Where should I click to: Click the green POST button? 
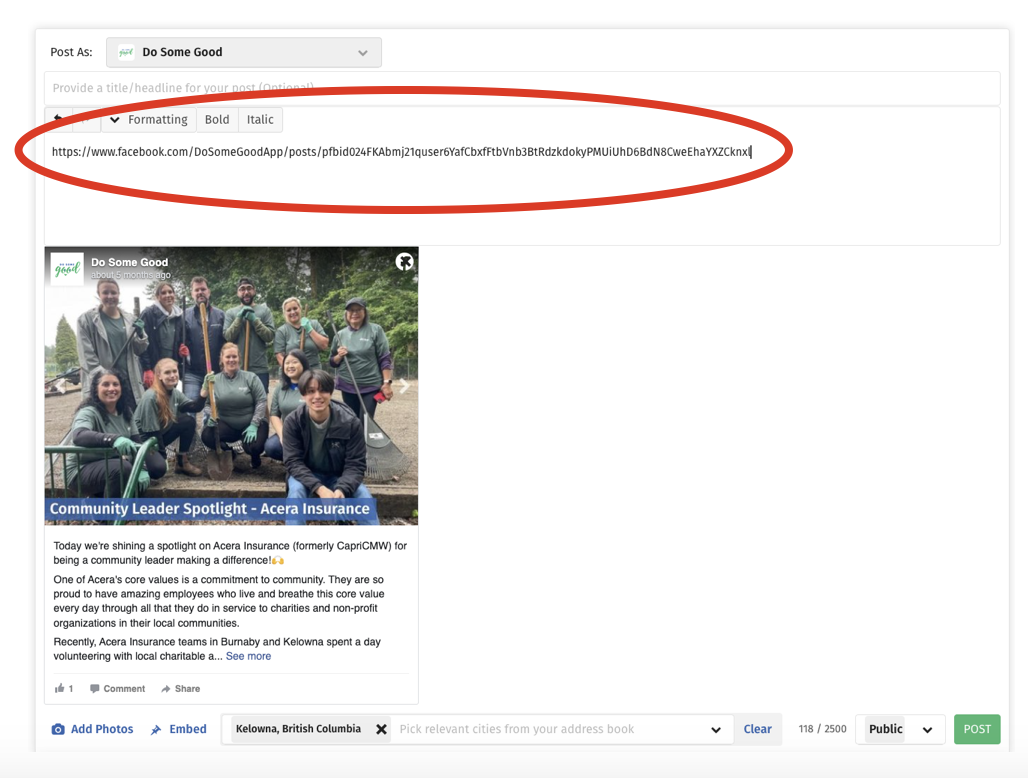[x=977, y=729]
